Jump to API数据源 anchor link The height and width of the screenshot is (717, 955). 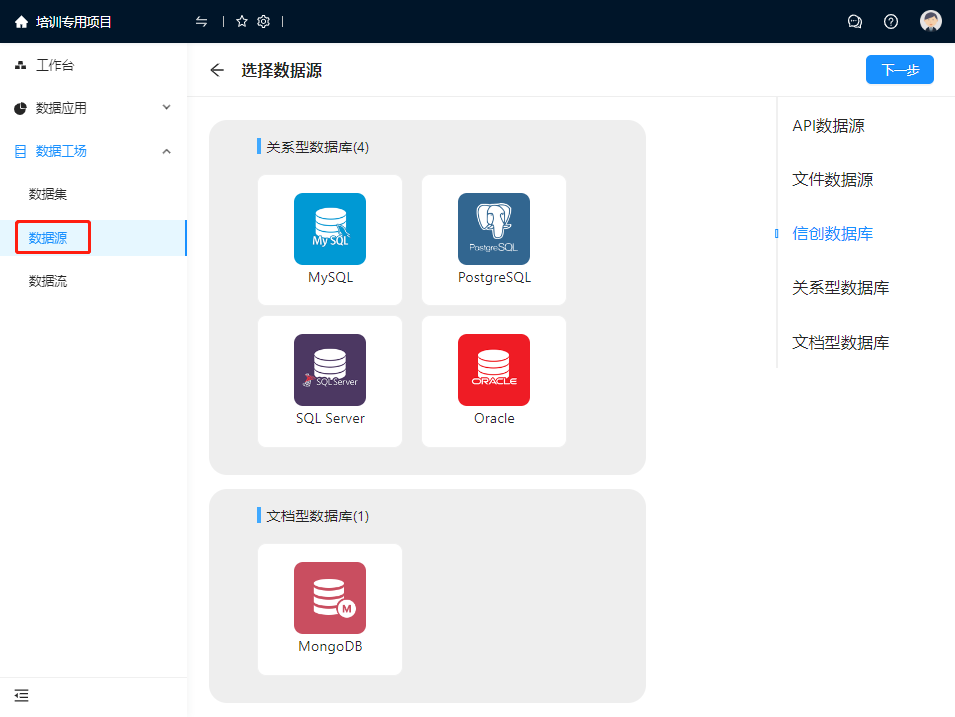tap(828, 126)
